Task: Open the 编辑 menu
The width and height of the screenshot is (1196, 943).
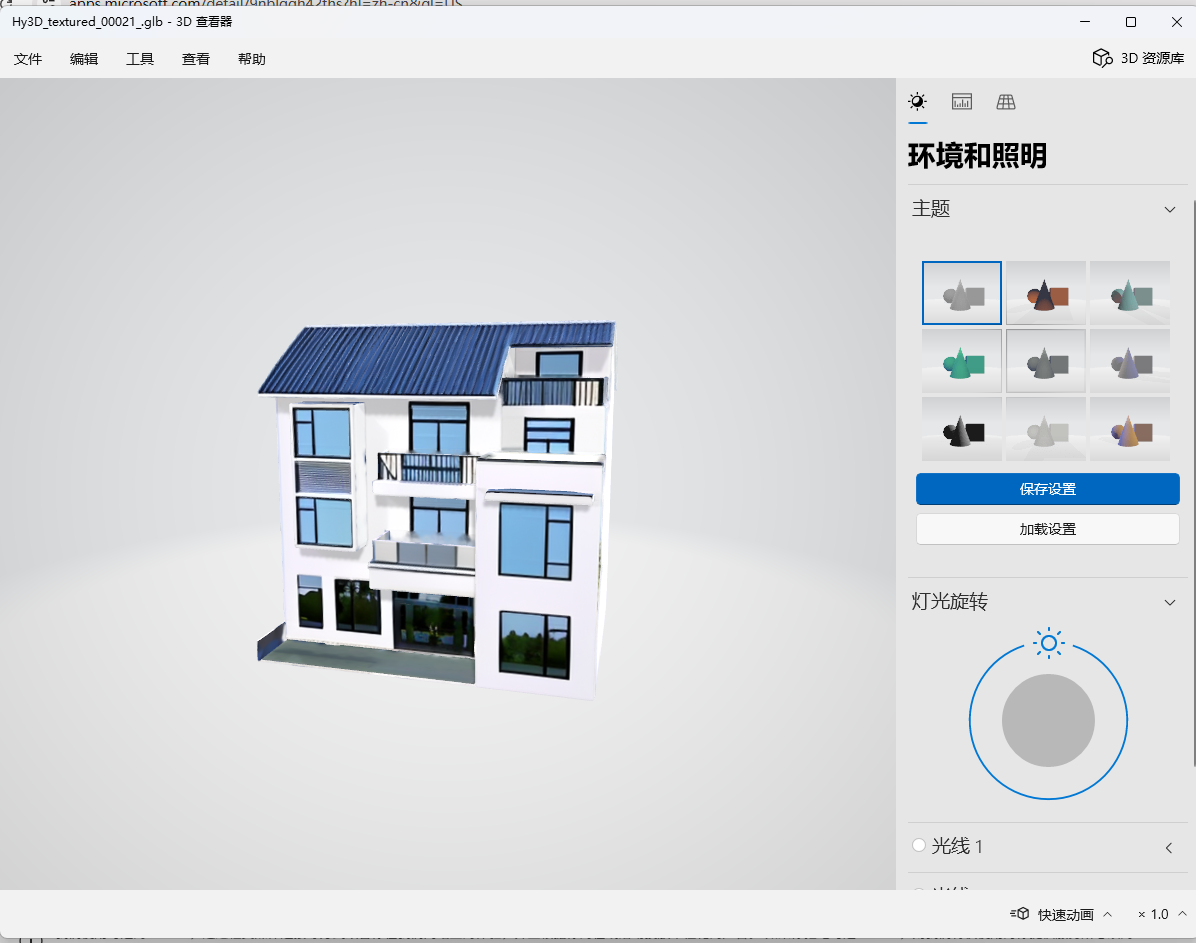Action: click(x=84, y=59)
